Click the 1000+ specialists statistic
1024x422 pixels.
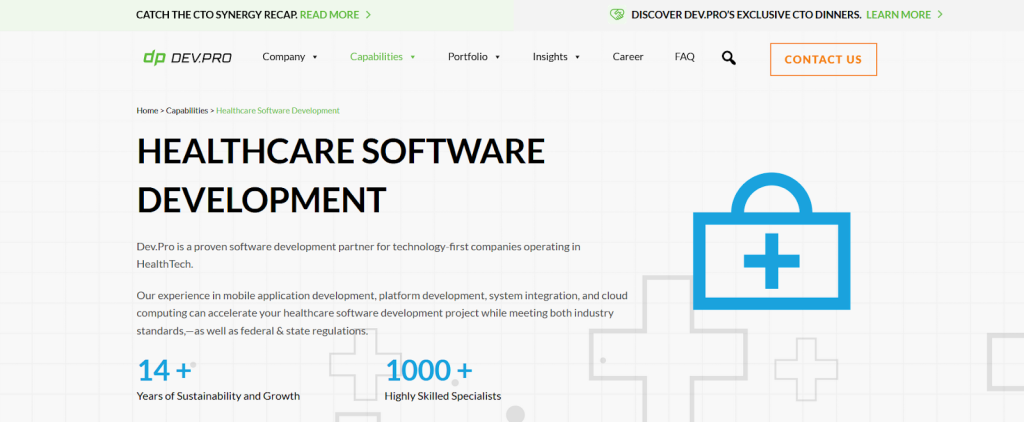coord(428,371)
